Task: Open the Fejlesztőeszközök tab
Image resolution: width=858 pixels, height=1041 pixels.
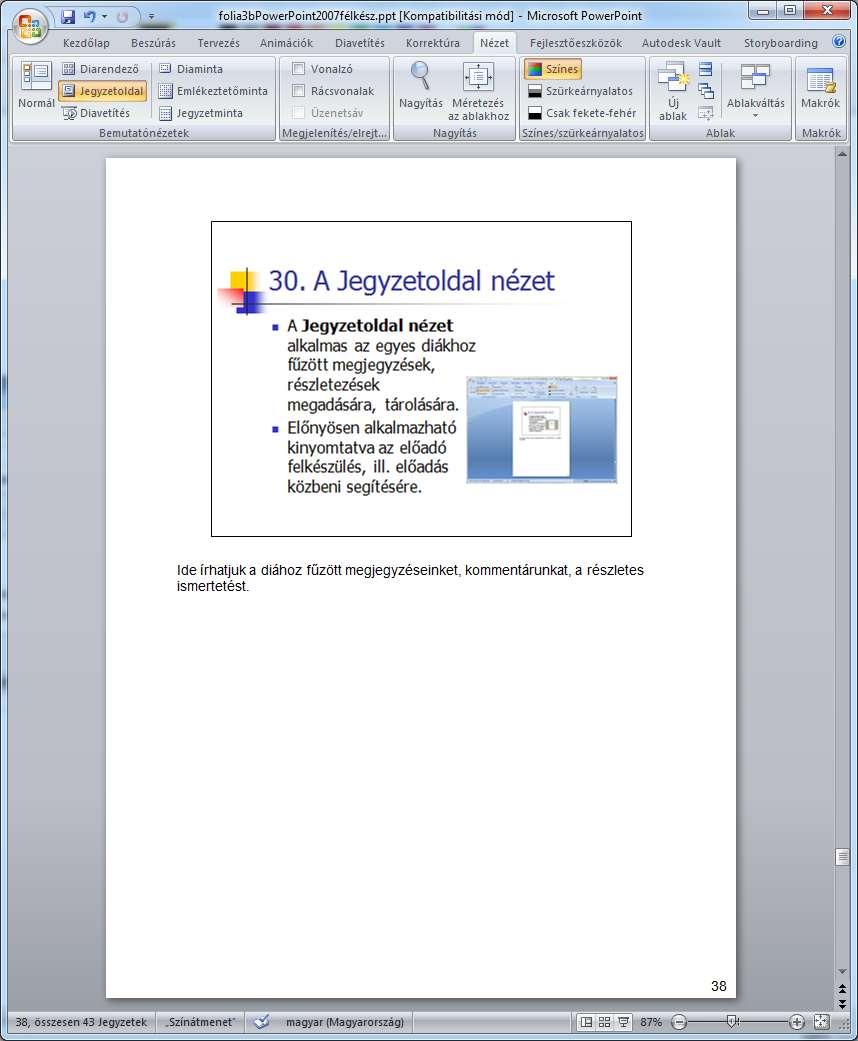Action: [576, 43]
